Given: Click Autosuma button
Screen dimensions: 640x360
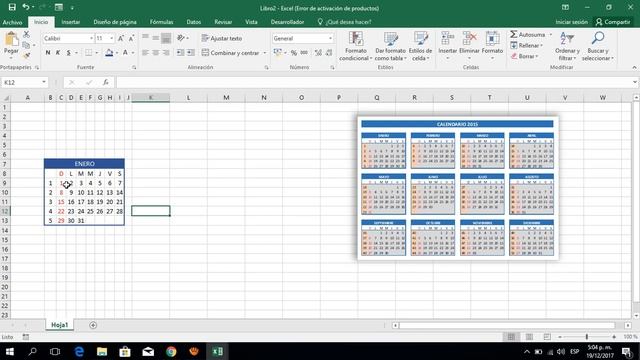Looking at the screenshot, I should [527, 35].
